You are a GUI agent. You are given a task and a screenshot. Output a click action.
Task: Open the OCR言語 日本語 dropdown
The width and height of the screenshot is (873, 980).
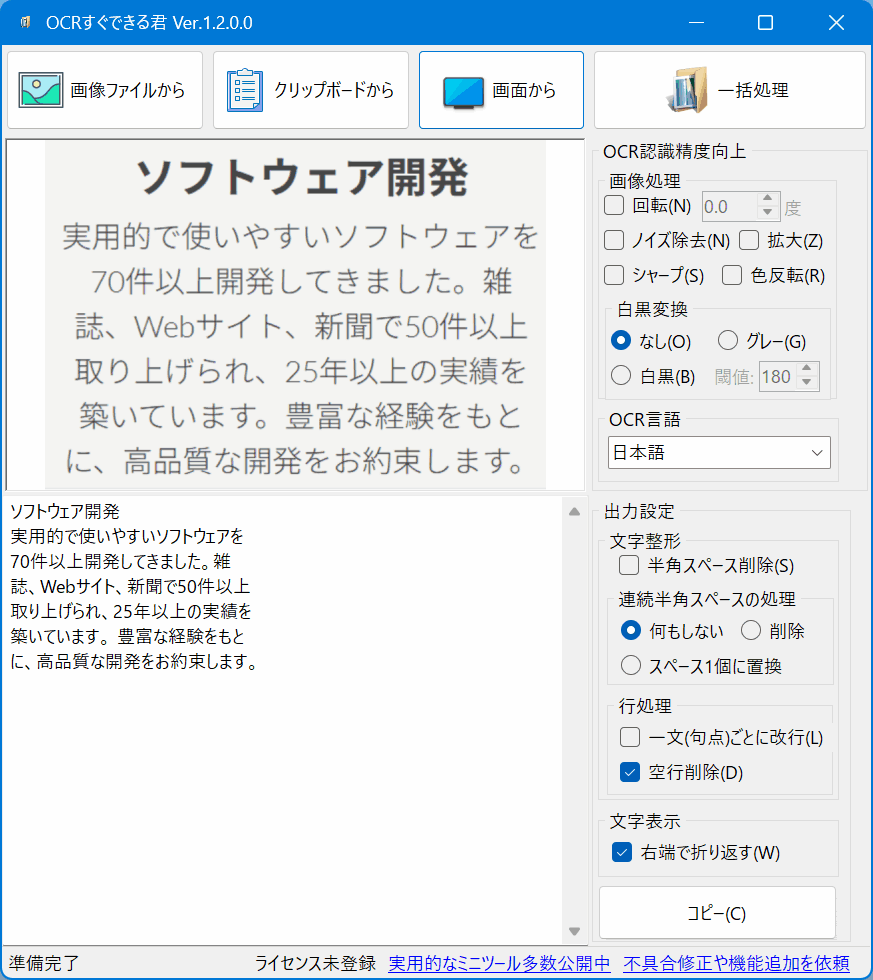pos(719,452)
